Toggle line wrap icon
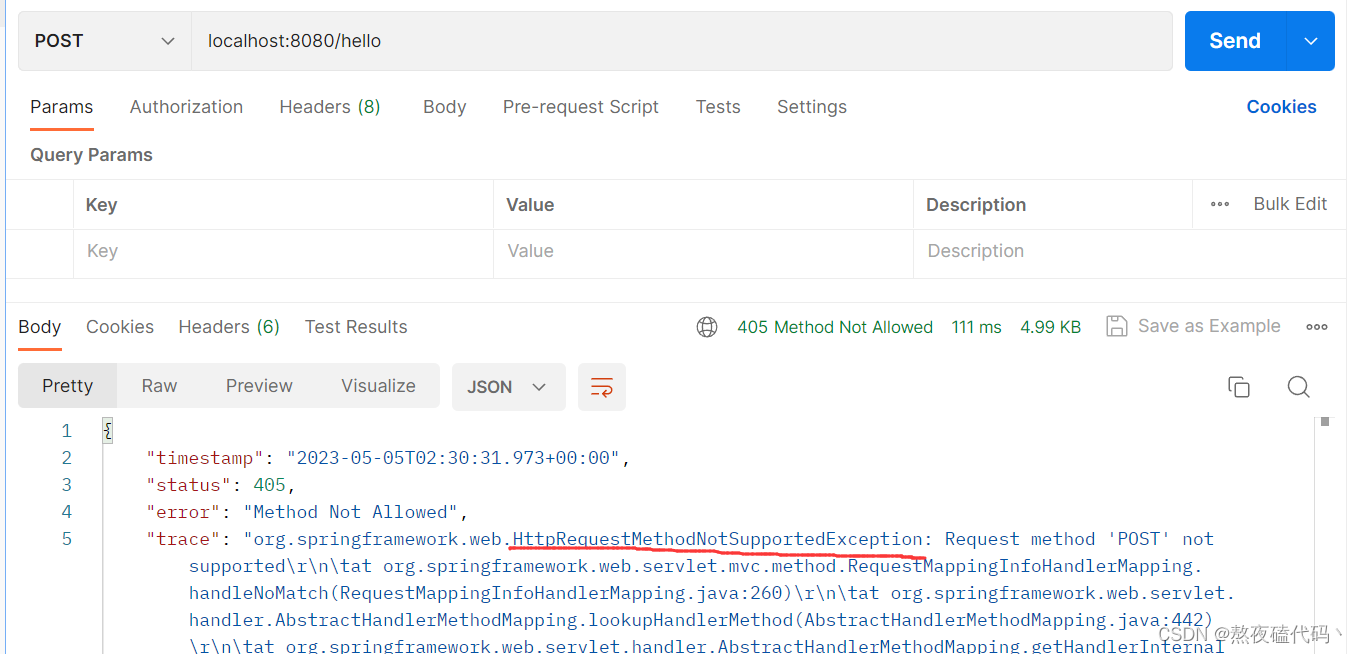 [x=602, y=387]
